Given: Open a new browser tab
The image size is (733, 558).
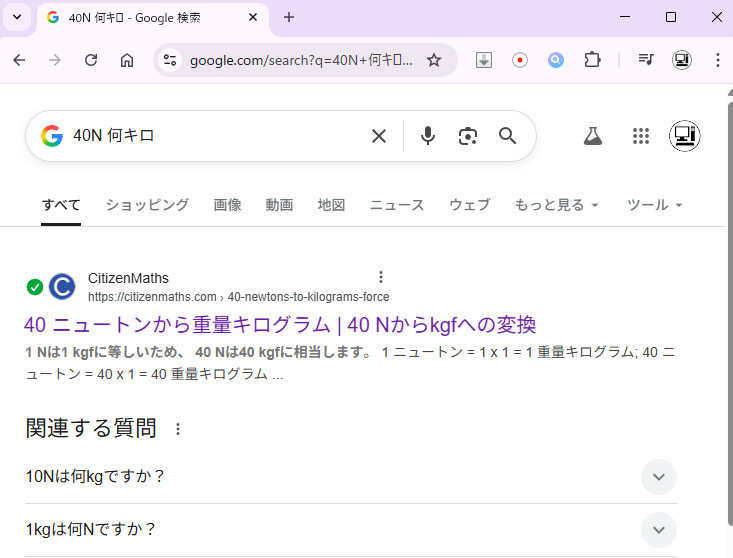Looking at the screenshot, I should click(x=289, y=17).
